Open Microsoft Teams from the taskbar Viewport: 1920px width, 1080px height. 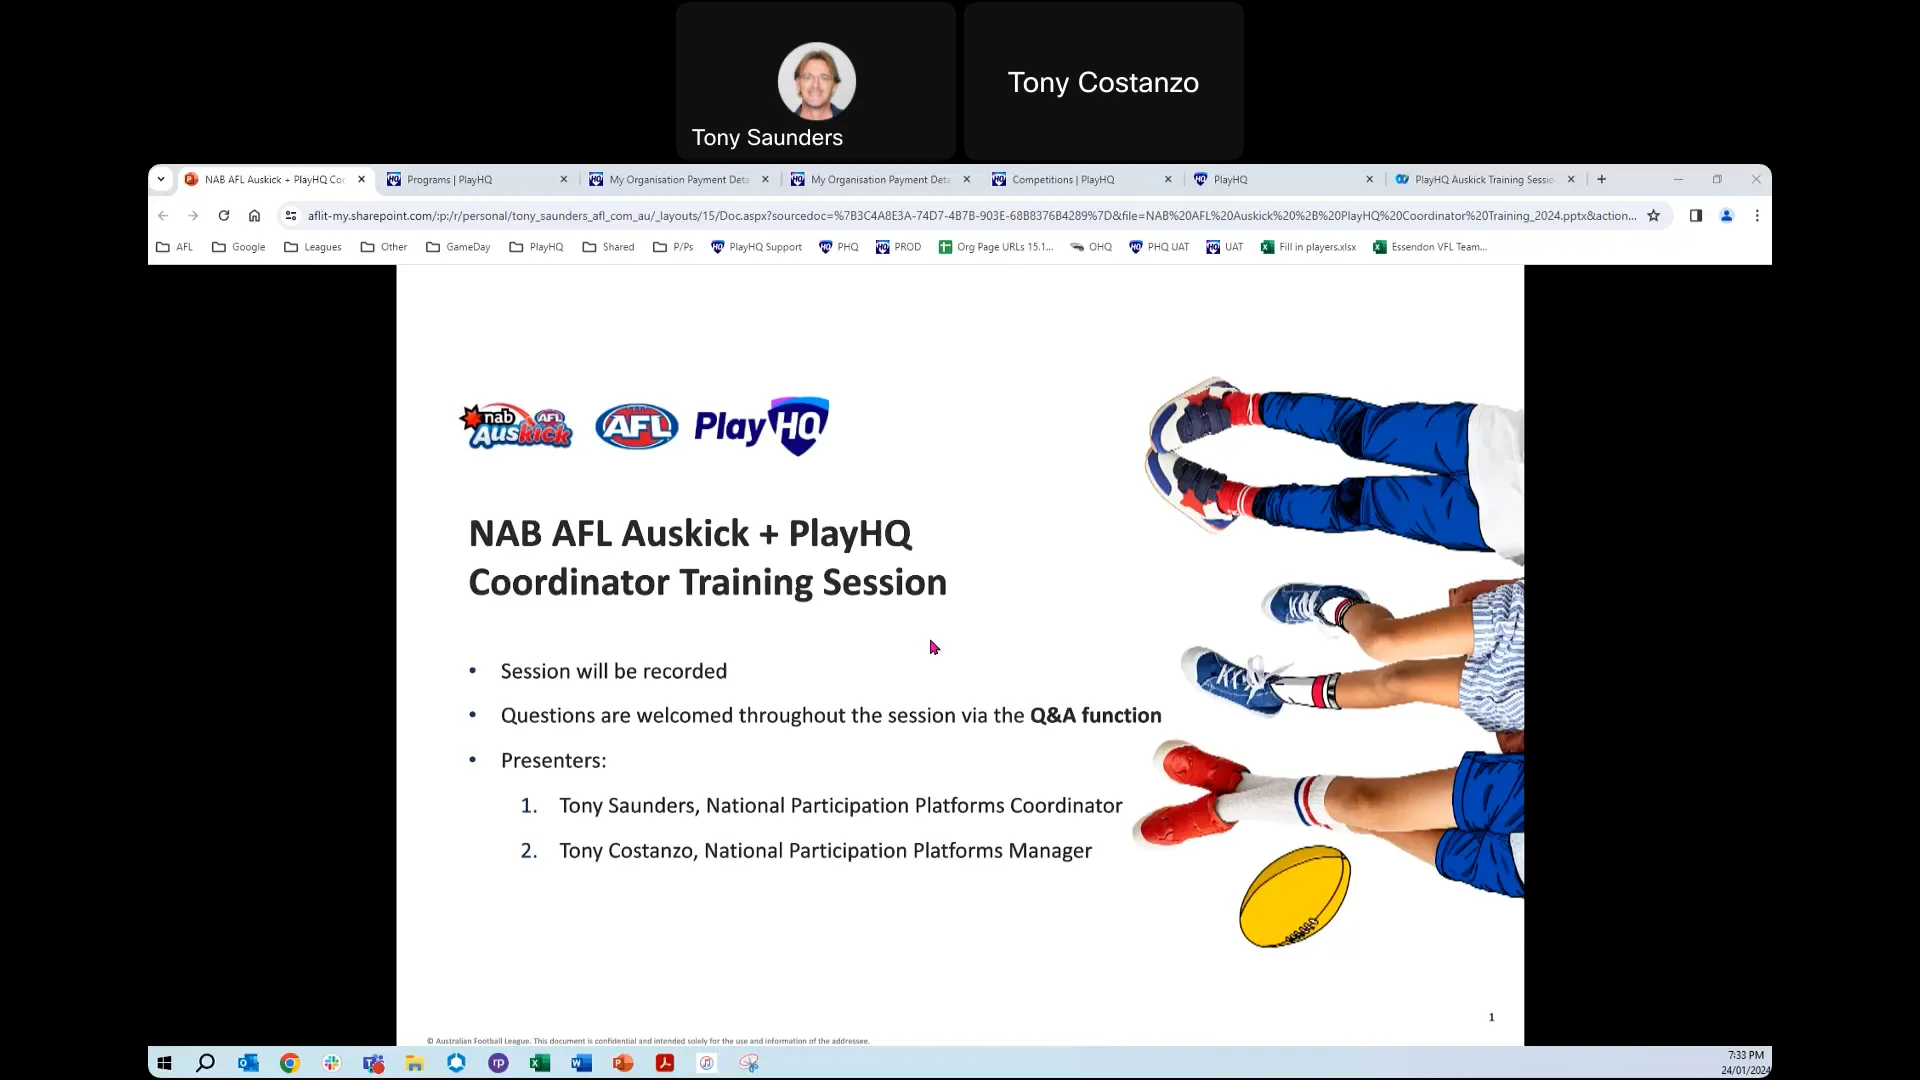(373, 1063)
